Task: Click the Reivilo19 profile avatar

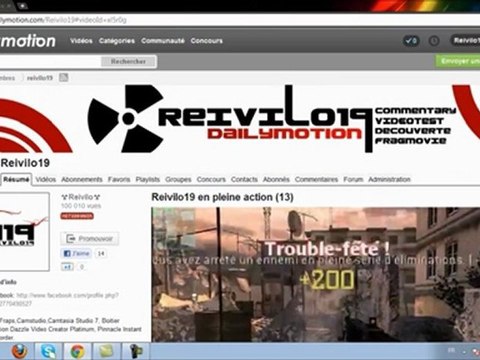Action: click(24, 232)
